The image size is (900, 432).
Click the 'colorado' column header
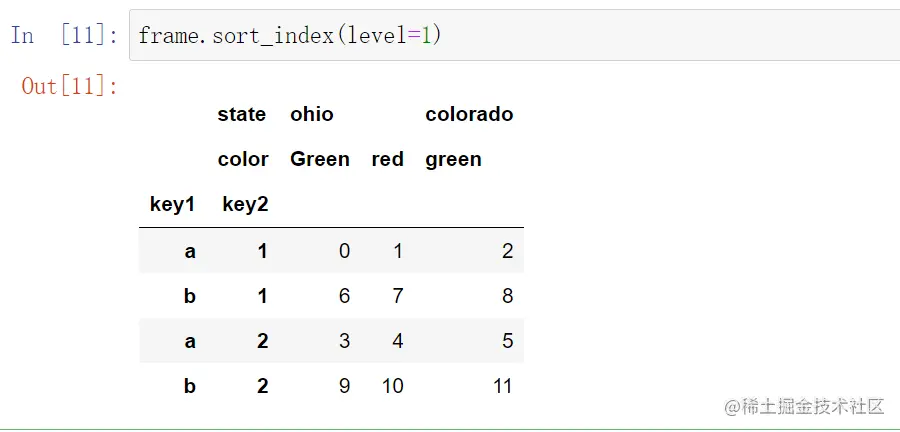click(x=469, y=114)
